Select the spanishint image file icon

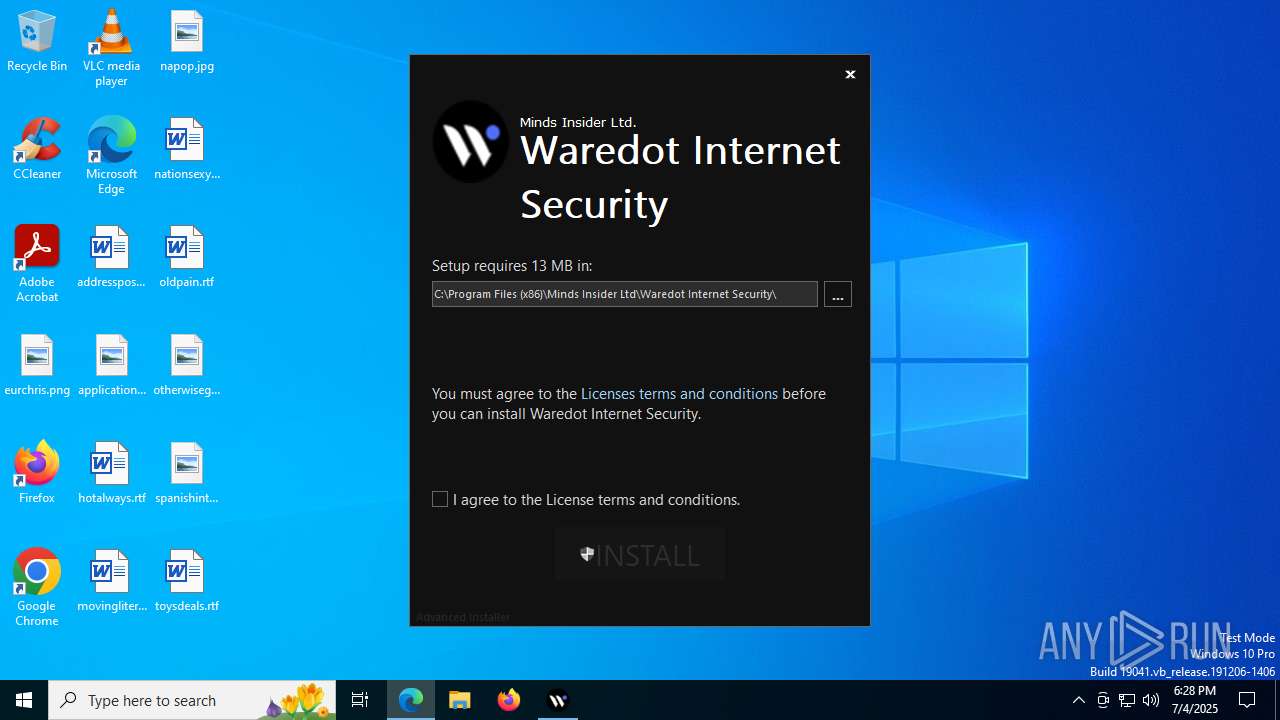(x=187, y=474)
